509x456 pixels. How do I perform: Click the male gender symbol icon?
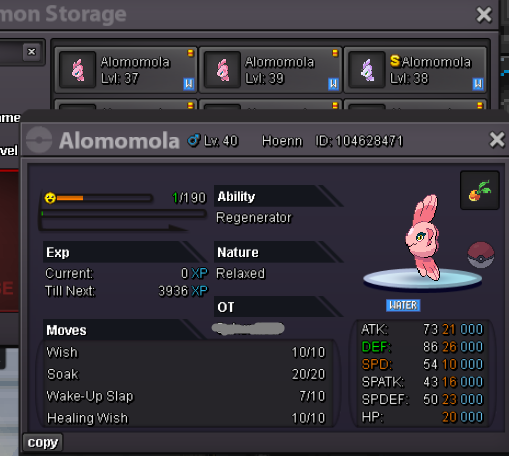(x=194, y=140)
